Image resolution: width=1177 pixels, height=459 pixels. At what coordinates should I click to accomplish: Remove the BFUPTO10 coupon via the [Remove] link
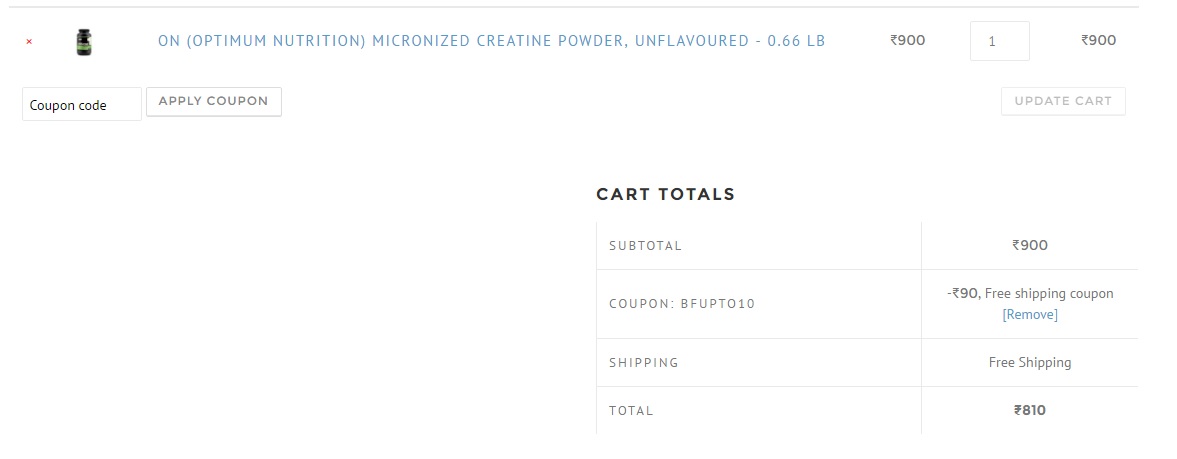(1029, 315)
